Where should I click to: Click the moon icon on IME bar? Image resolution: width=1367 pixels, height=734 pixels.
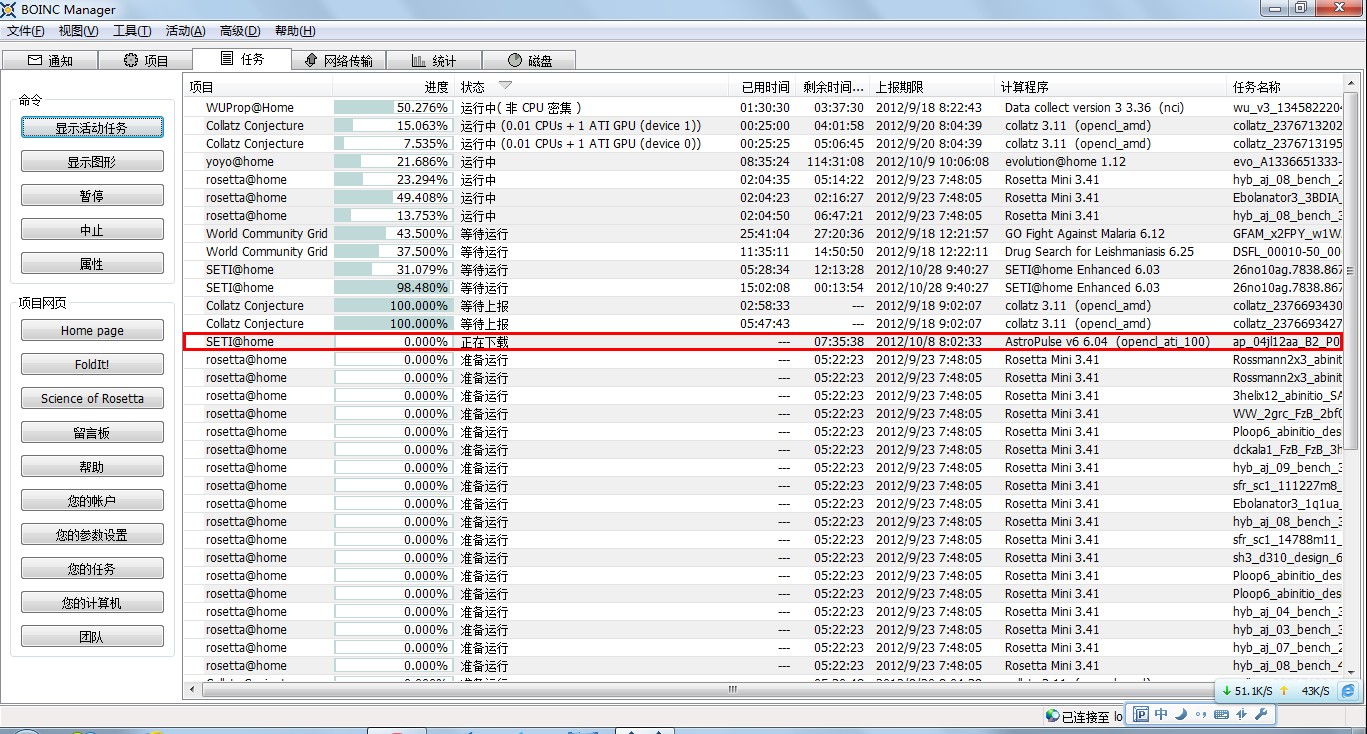(1181, 714)
